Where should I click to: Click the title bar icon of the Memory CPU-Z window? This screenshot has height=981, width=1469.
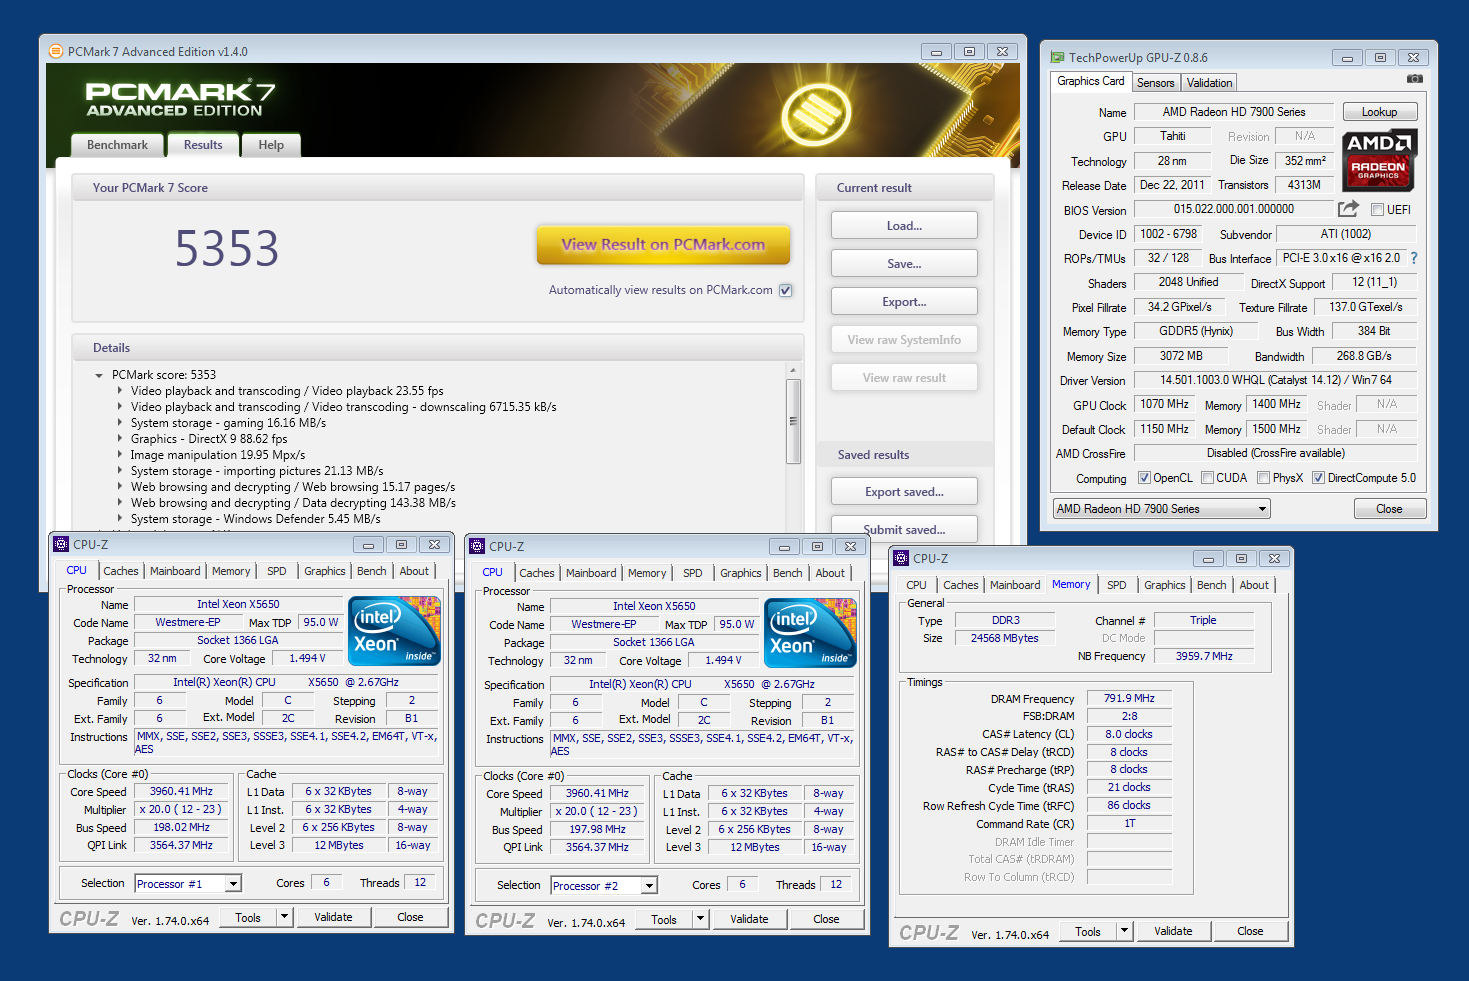(x=901, y=558)
